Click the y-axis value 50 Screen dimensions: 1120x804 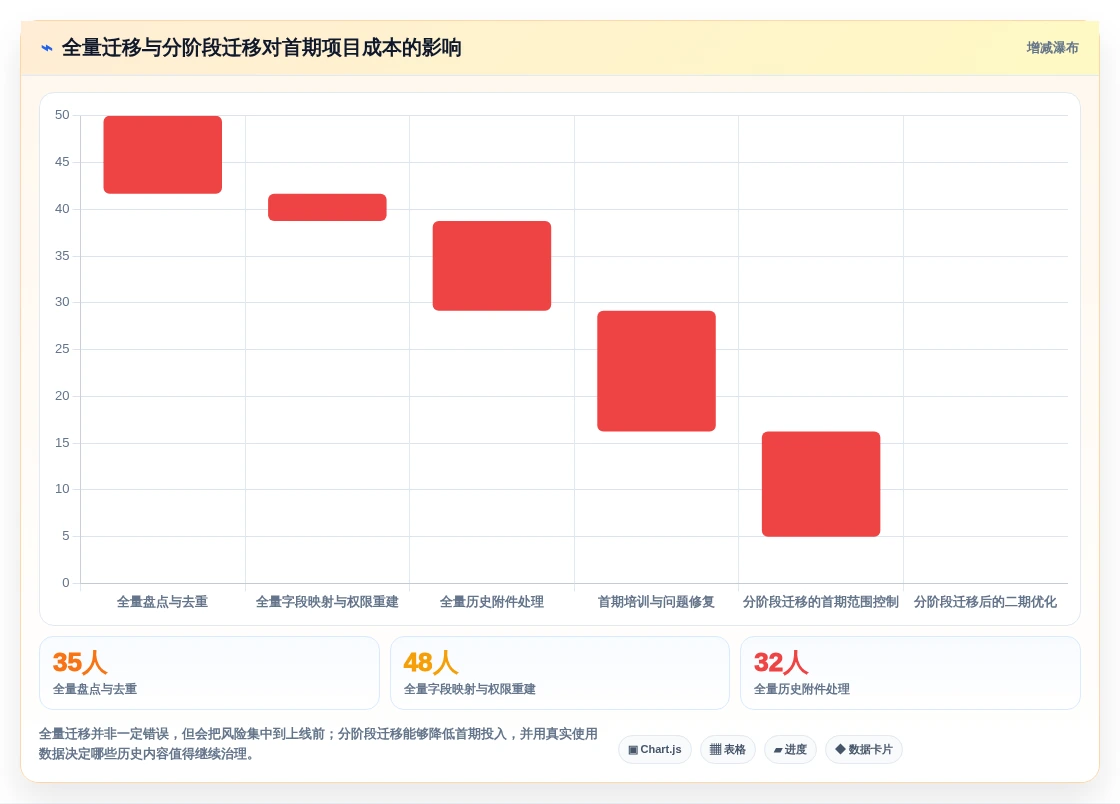coord(62,115)
